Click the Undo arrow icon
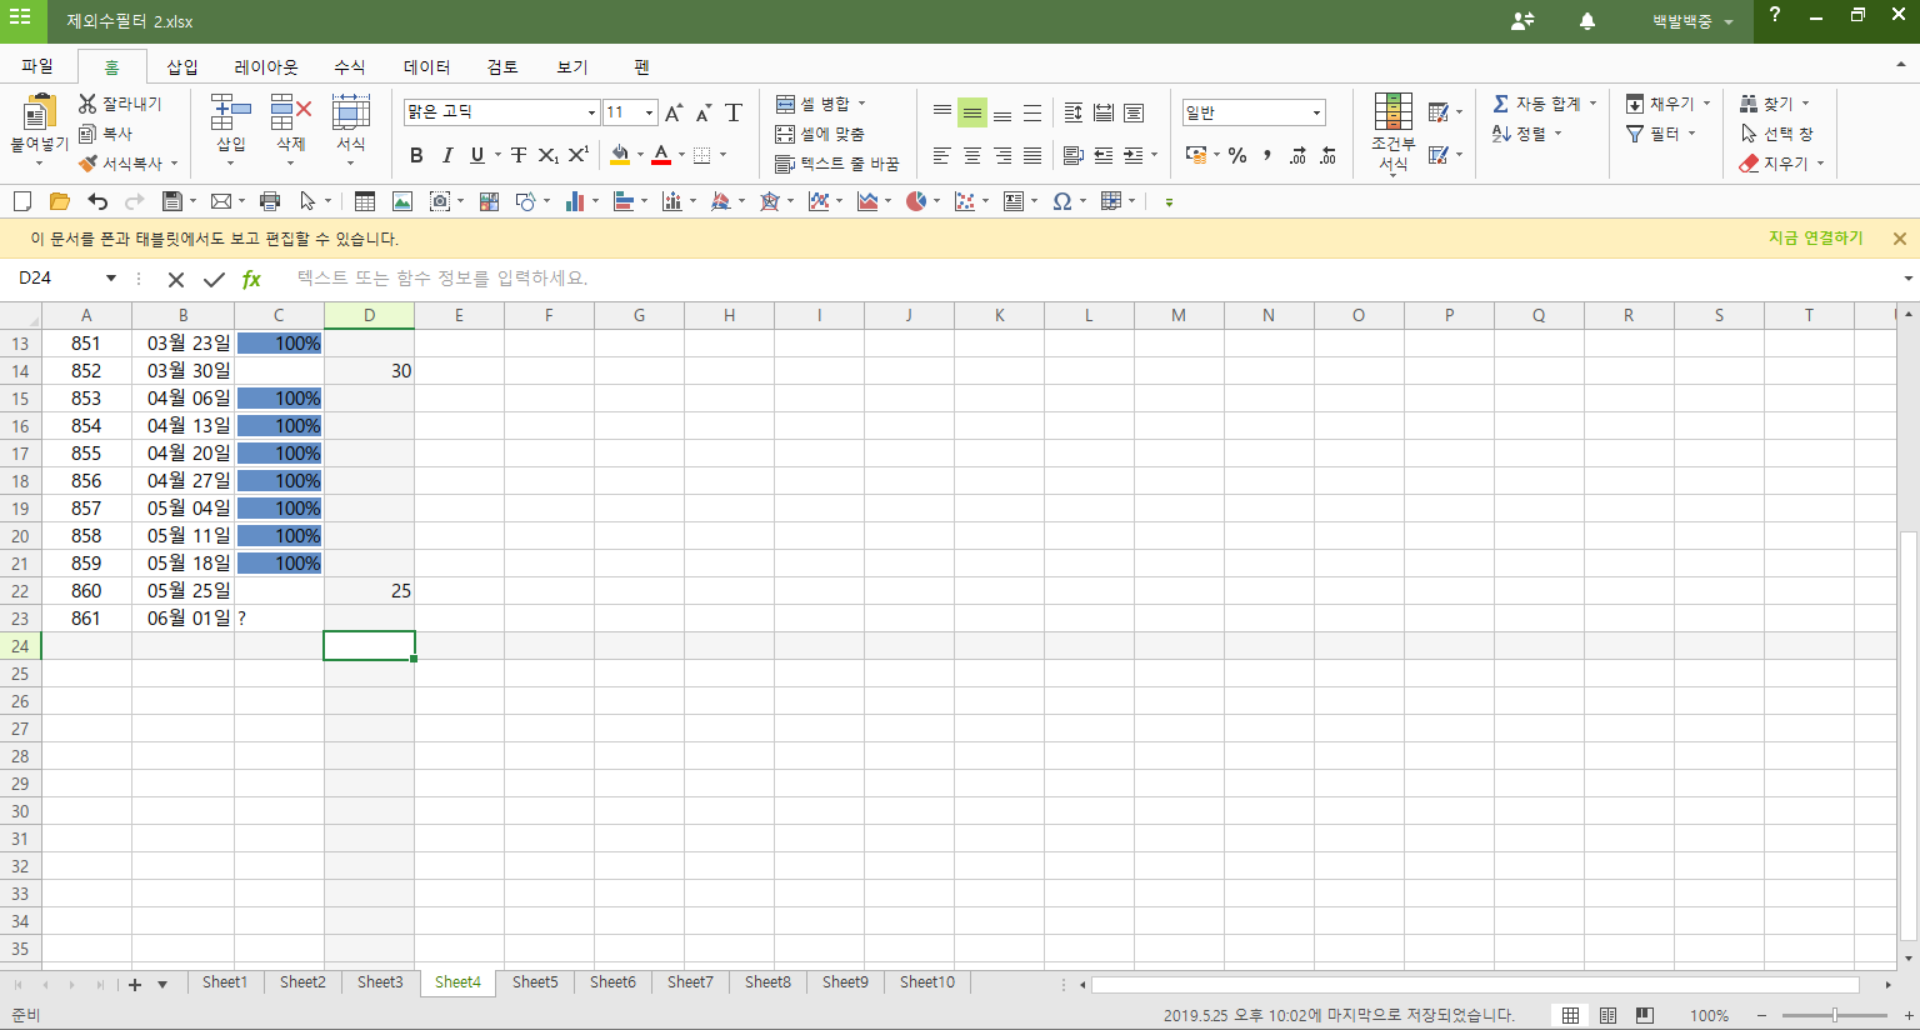This screenshot has height=1030, width=1920. pyautogui.click(x=97, y=202)
